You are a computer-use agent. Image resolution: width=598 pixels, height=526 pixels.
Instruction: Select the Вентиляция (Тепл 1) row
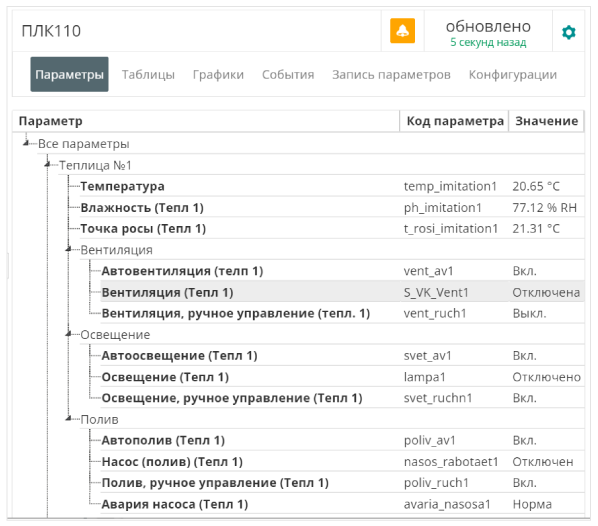tap(342, 292)
